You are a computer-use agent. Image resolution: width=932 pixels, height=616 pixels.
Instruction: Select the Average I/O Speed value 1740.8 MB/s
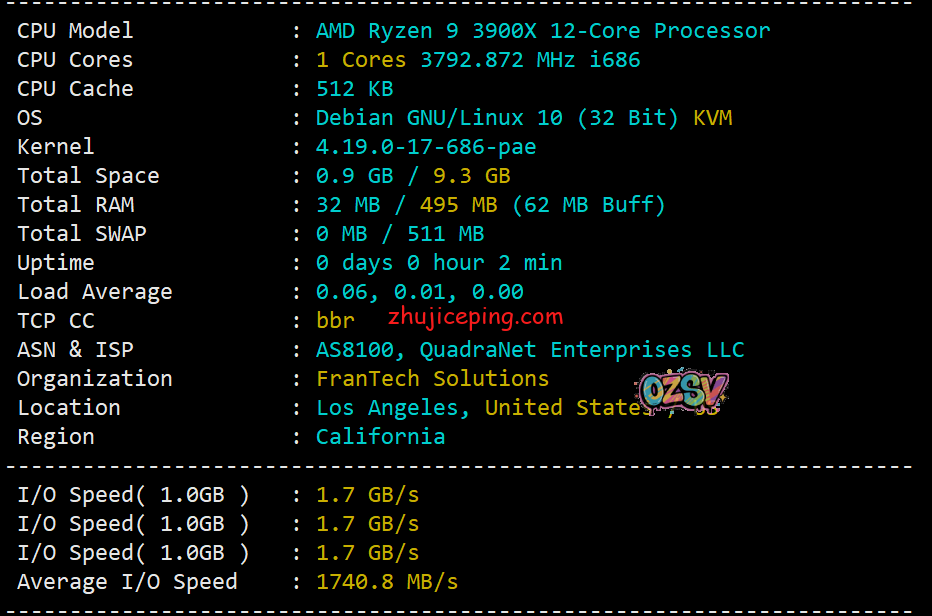point(387,583)
